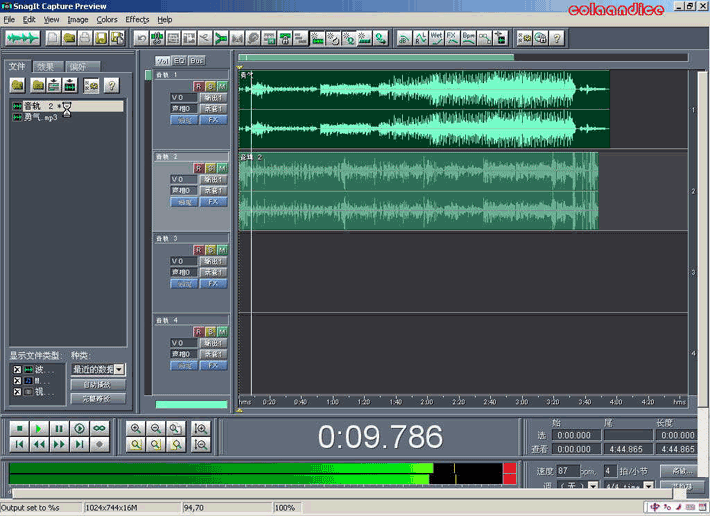Mute track 3 with the M button
The width and height of the screenshot is (710, 516).
222,250
